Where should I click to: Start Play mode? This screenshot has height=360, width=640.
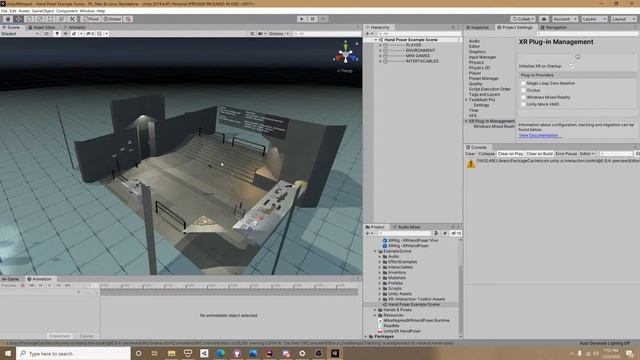click(302, 19)
